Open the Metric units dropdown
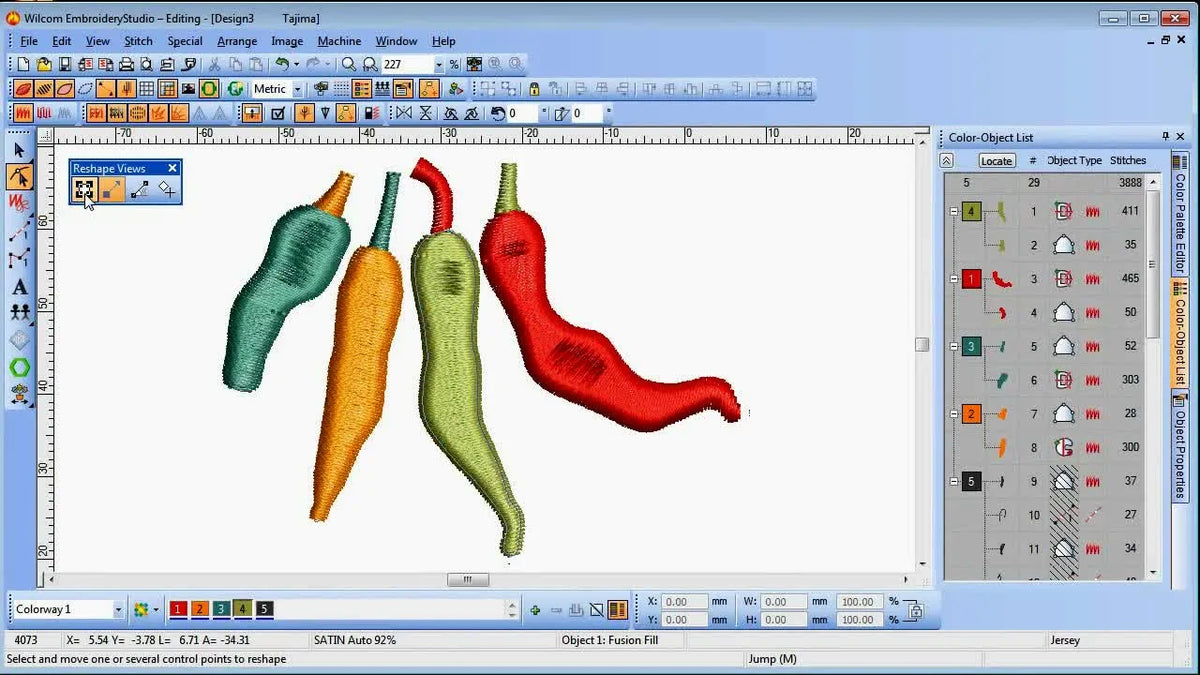This screenshot has width=1200, height=675. [x=297, y=89]
